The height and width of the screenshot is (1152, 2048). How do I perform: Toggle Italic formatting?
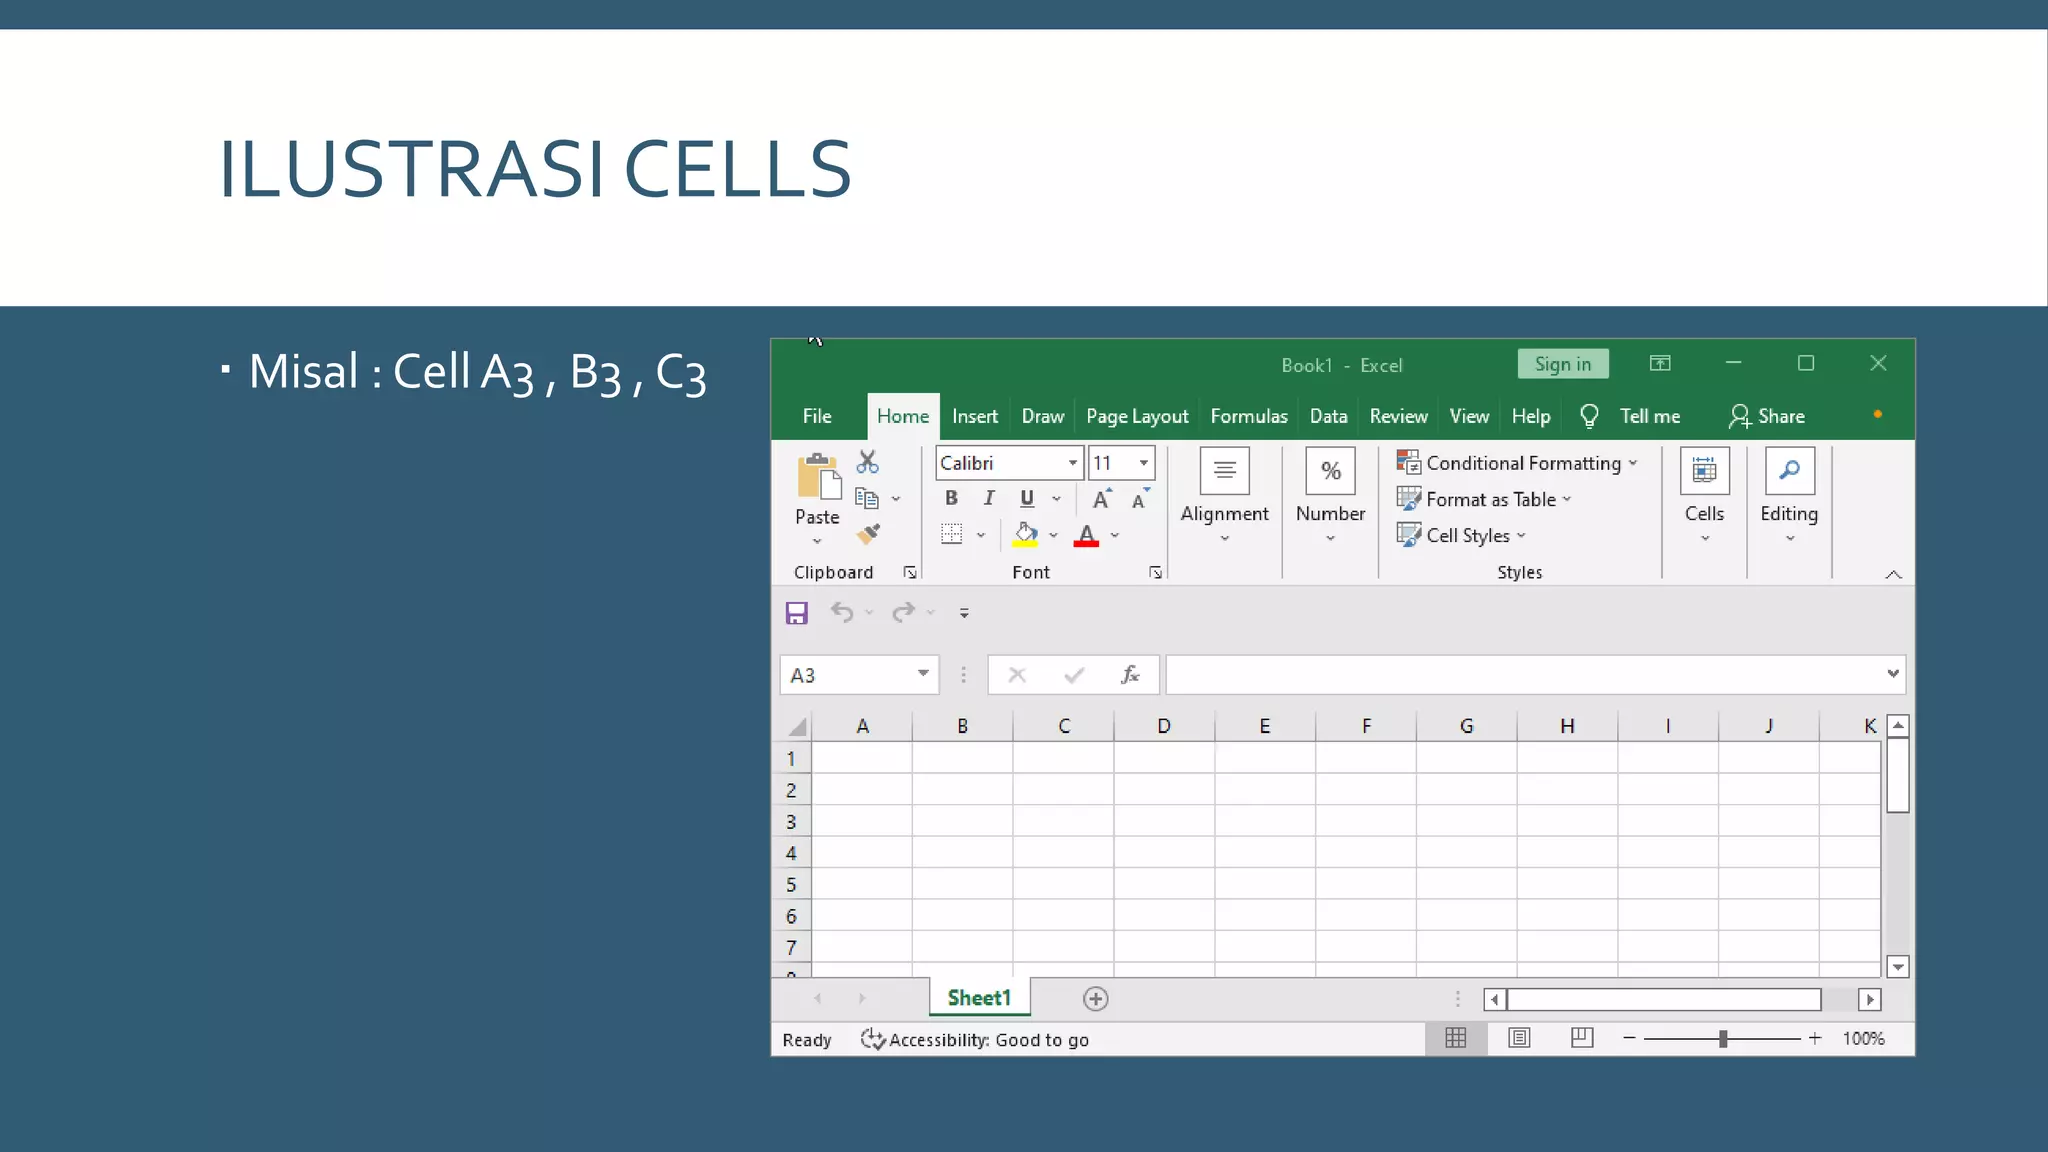989,498
